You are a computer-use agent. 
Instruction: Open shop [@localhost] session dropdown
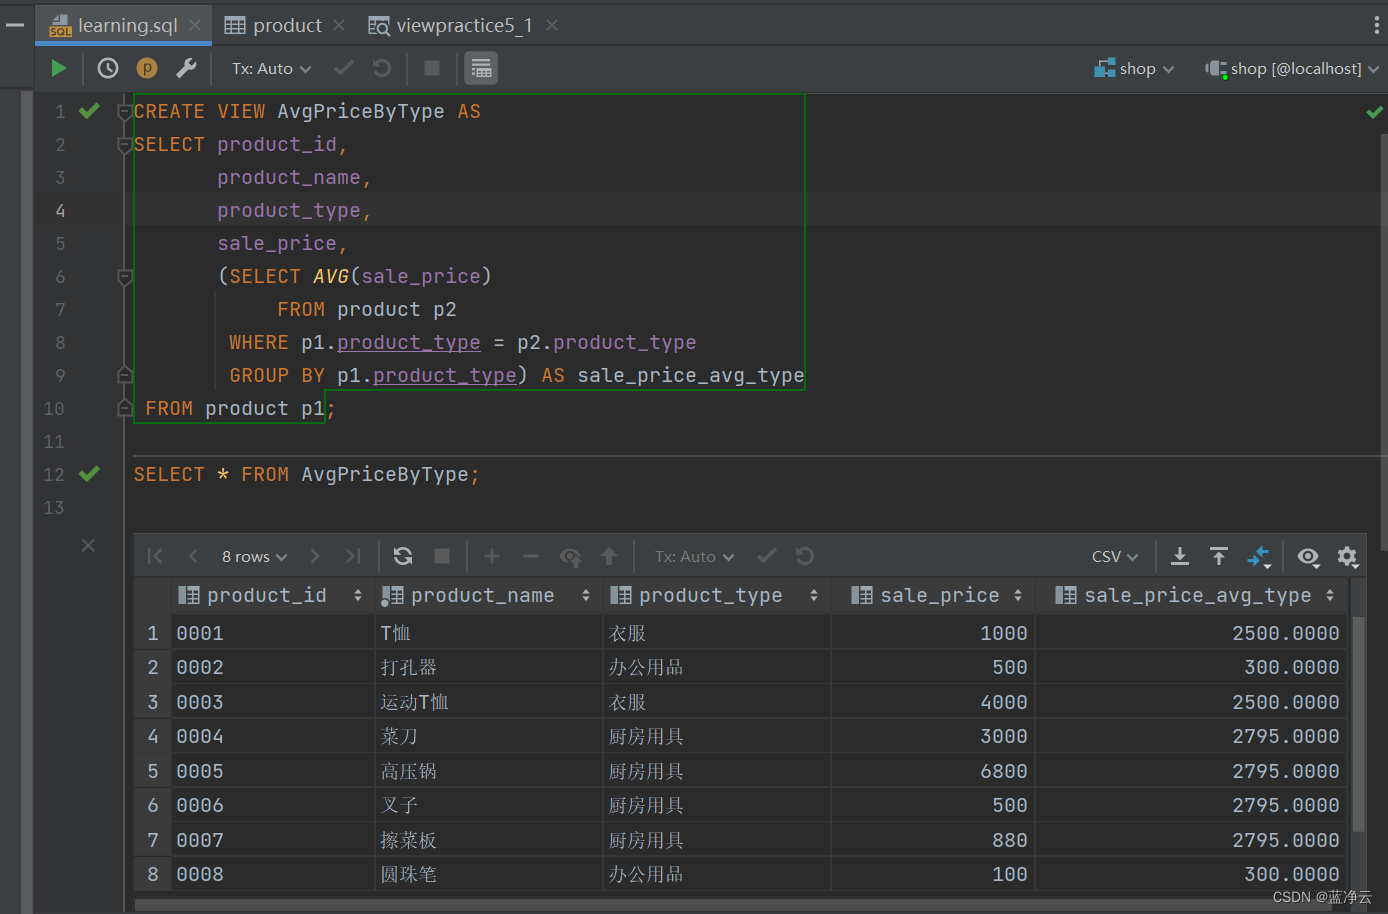click(1292, 68)
